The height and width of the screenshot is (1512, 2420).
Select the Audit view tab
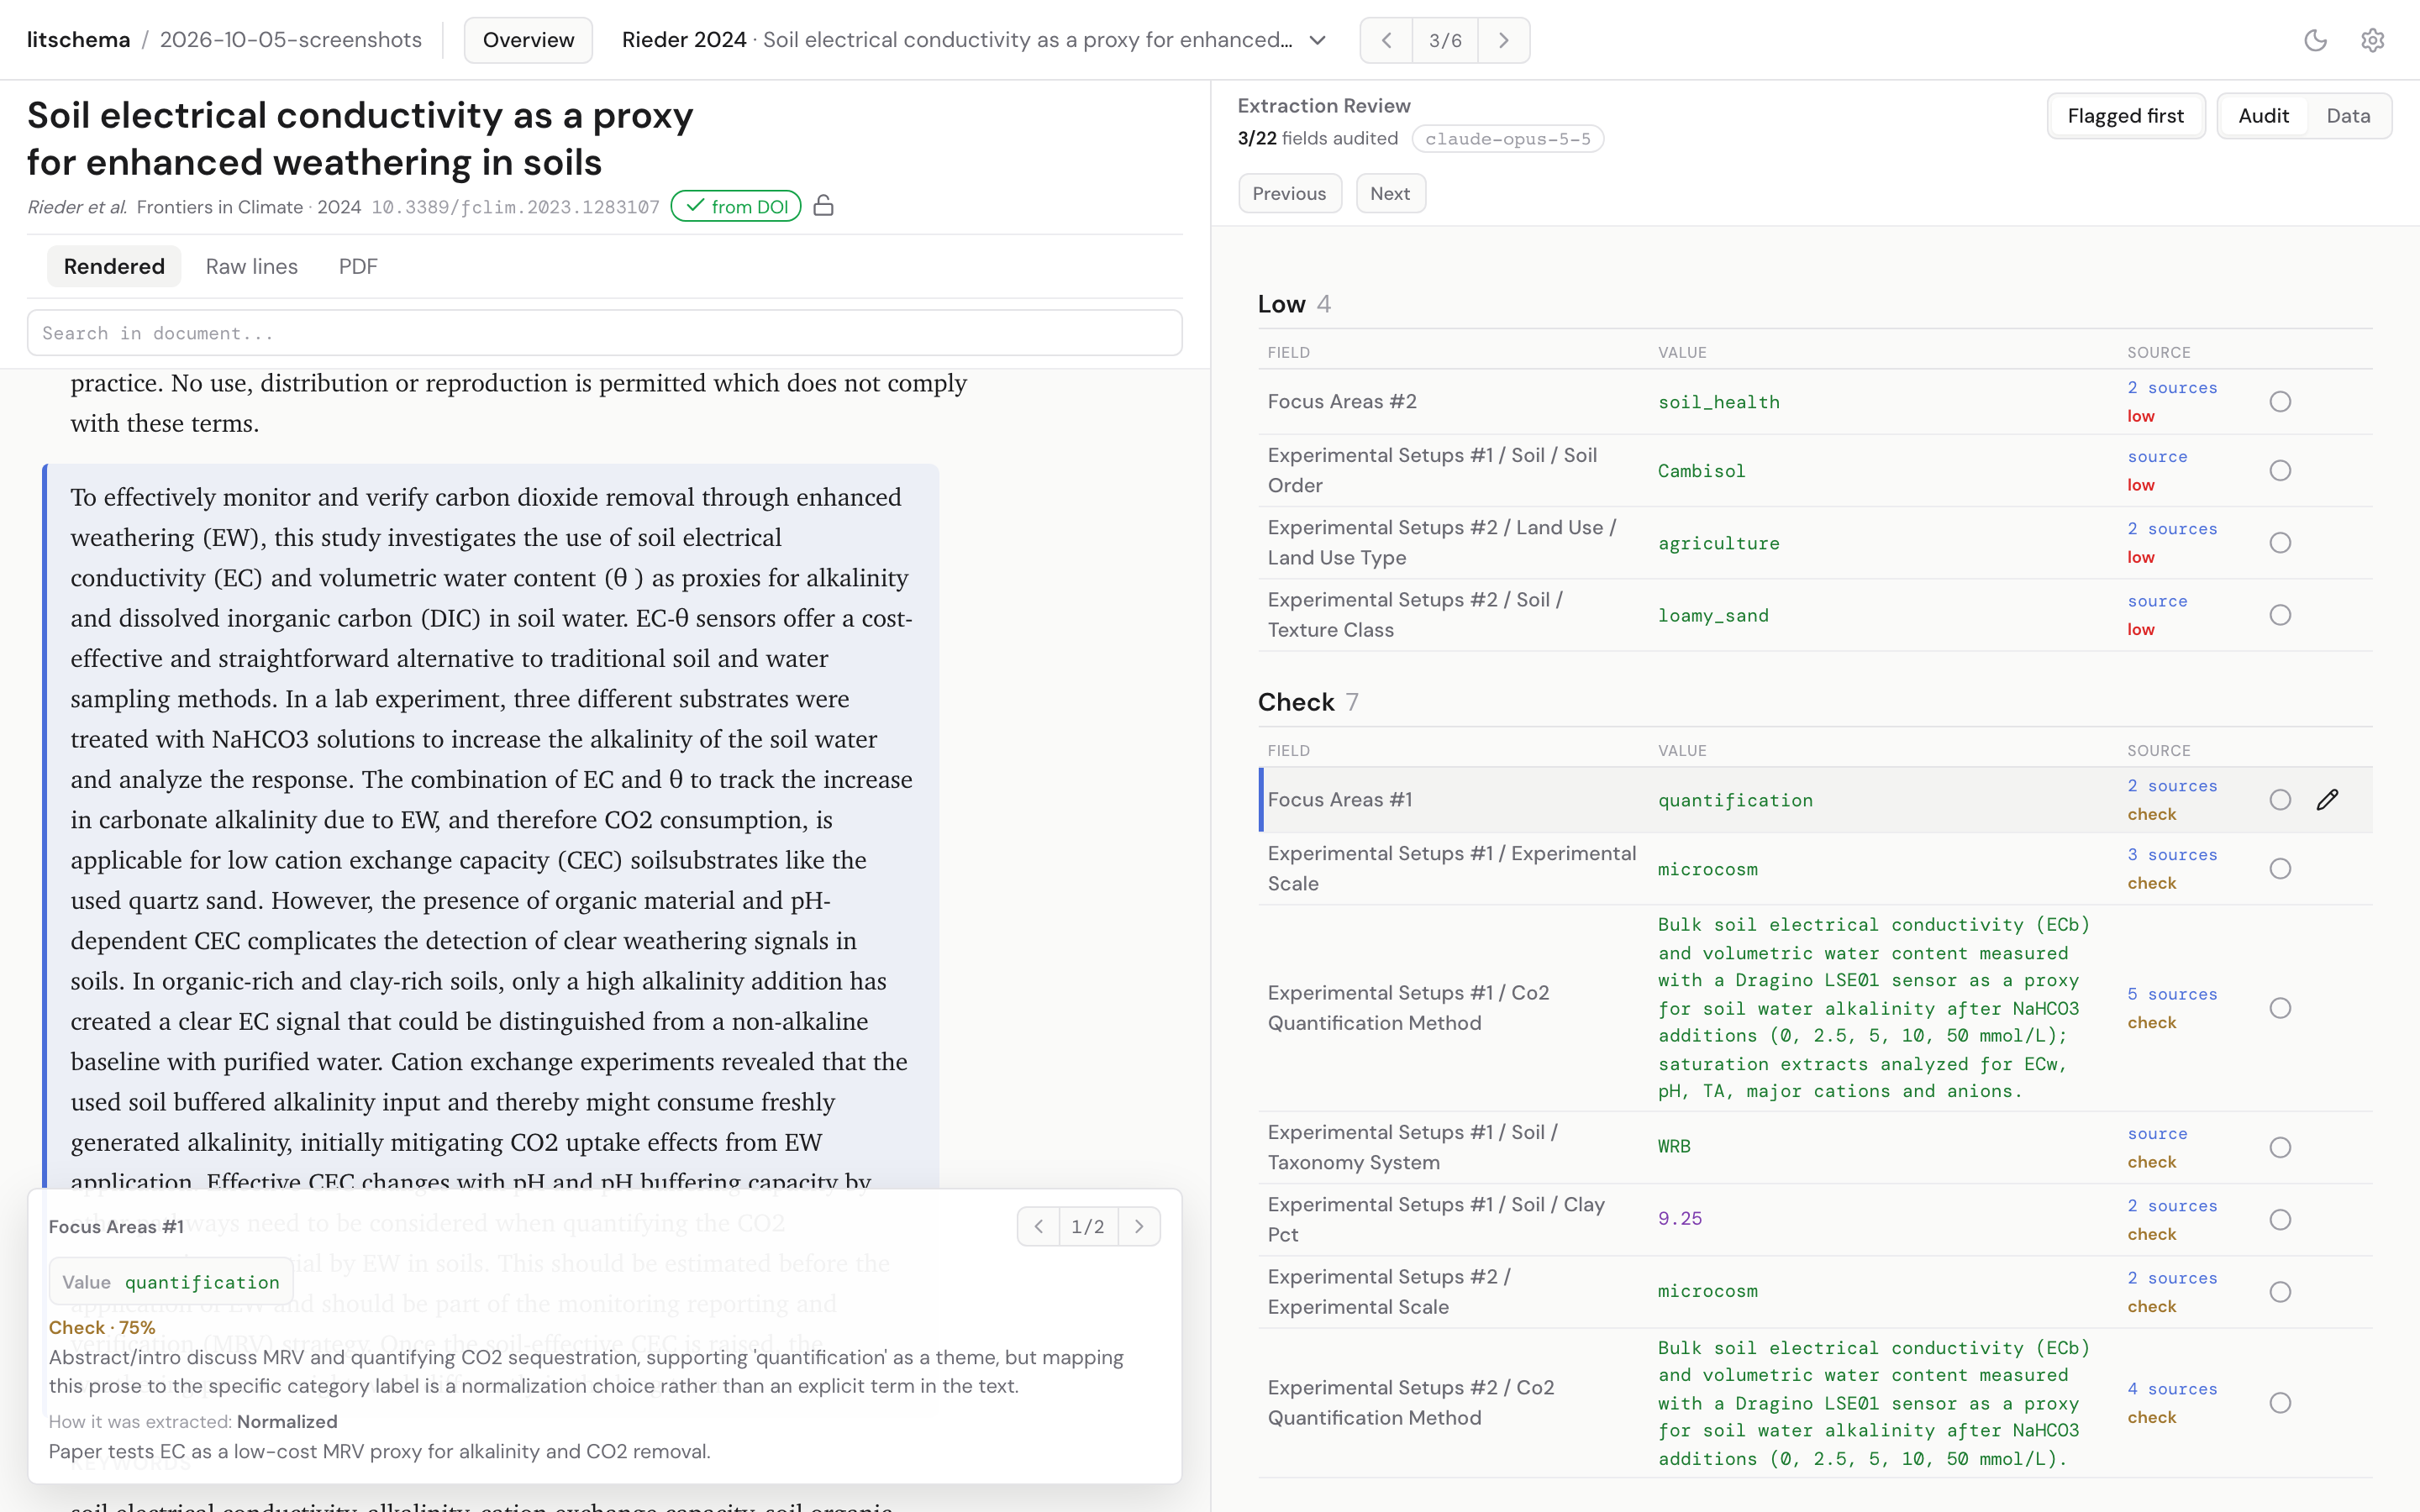[x=2263, y=116]
